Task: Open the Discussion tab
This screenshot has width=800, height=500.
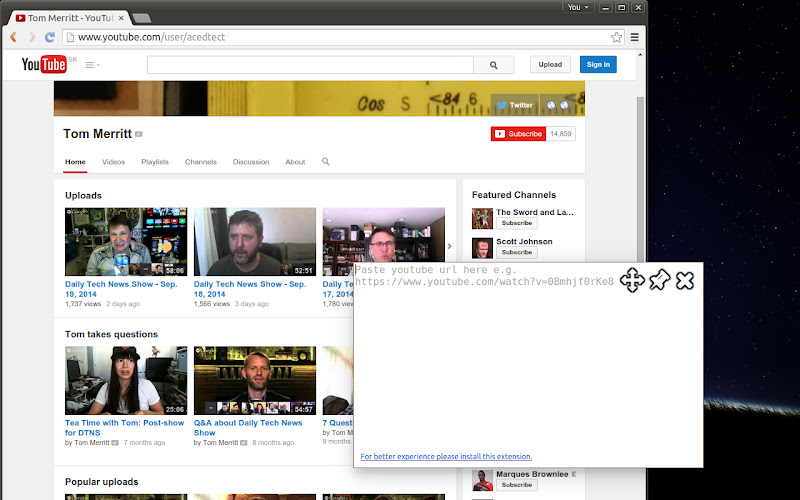Action: click(251, 162)
